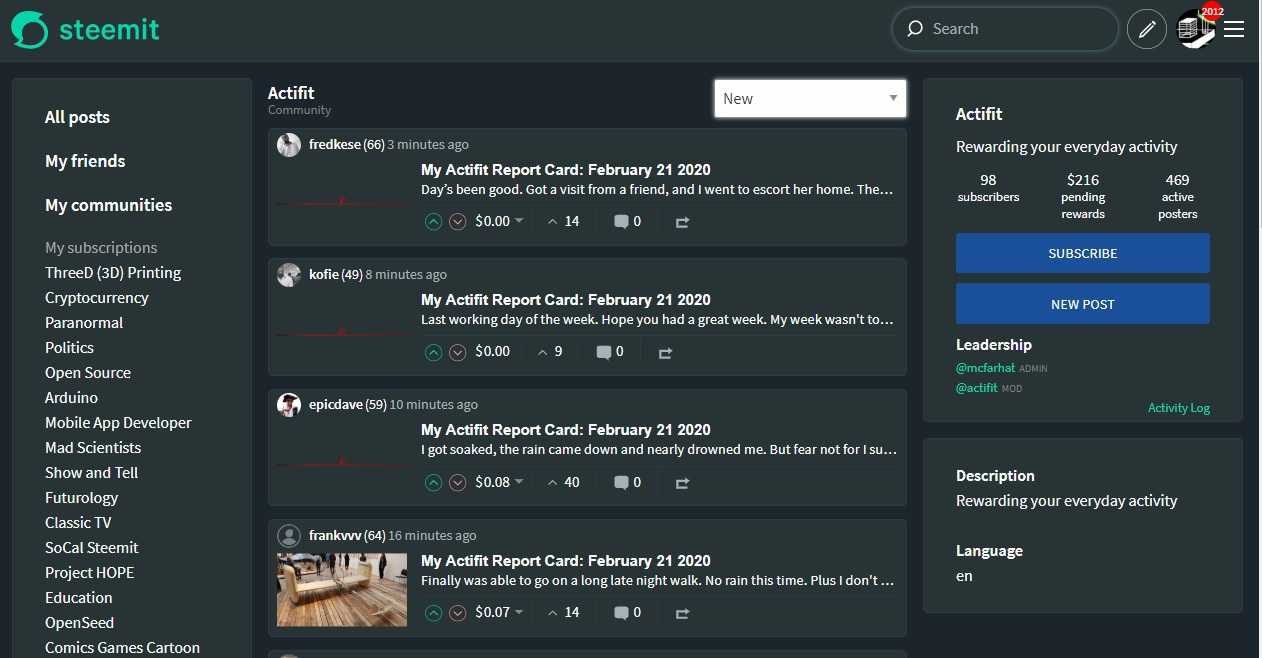Open the Project HOPE community
This screenshot has width=1262, height=658.
[89, 573]
